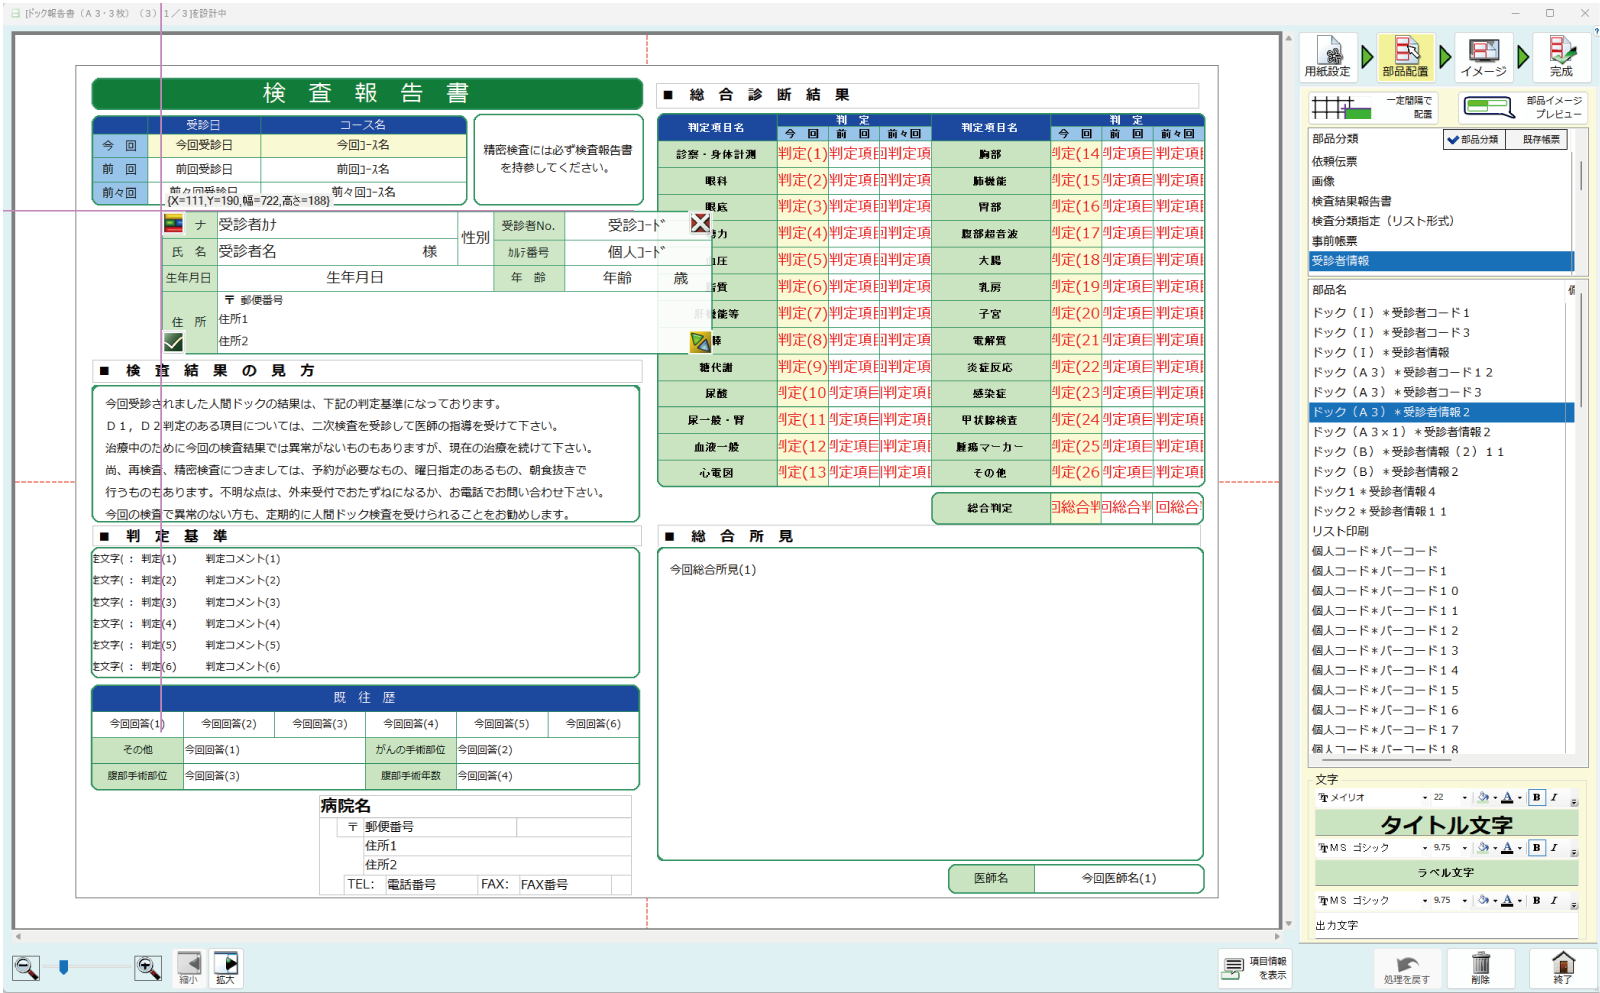Switch to the 既存帳票 tab
1600x993 pixels.
[1541, 139]
